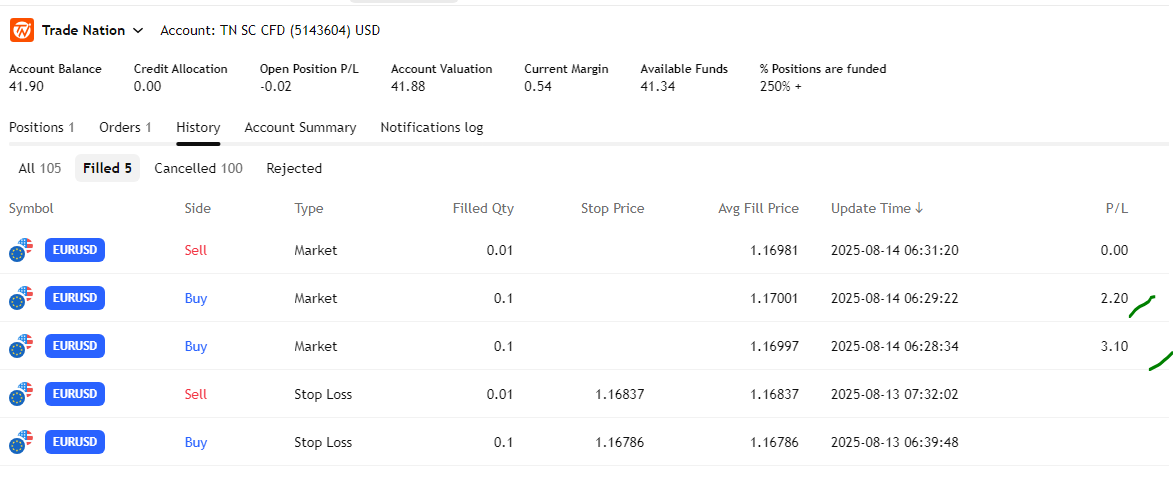This screenshot has height=479, width=1173.
Task: Open the Notifications log tab
Action: [431, 127]
